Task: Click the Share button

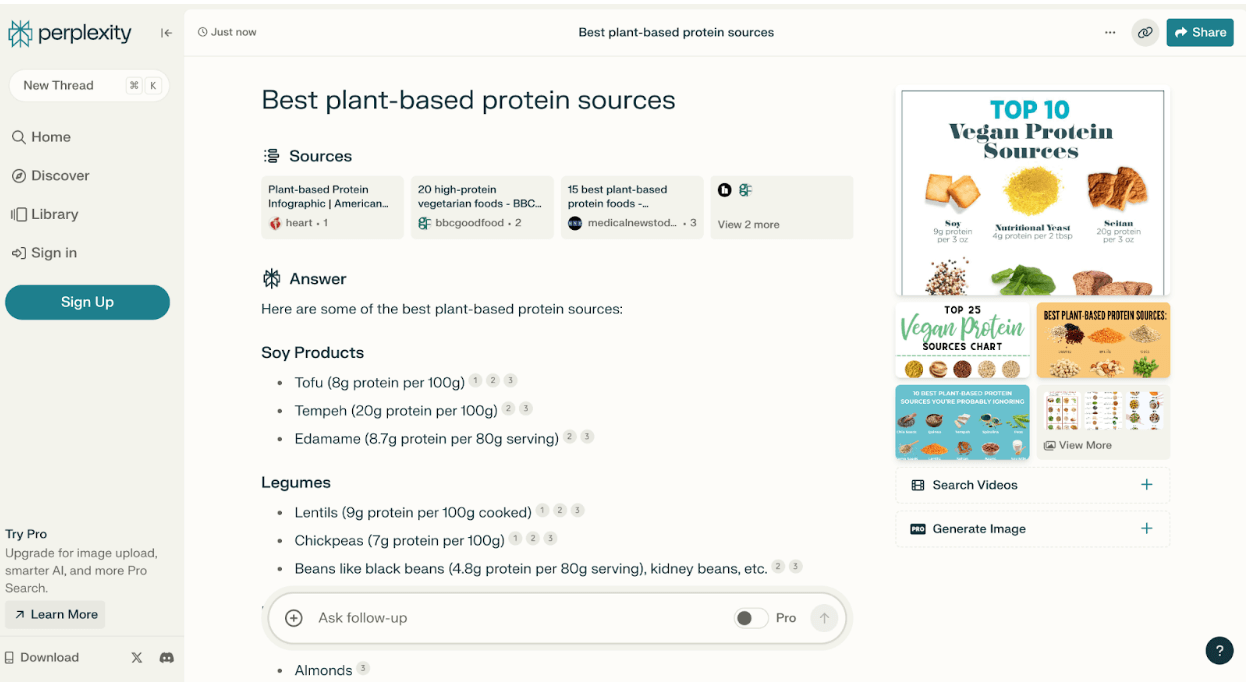Action: (x=1199, y=32)
